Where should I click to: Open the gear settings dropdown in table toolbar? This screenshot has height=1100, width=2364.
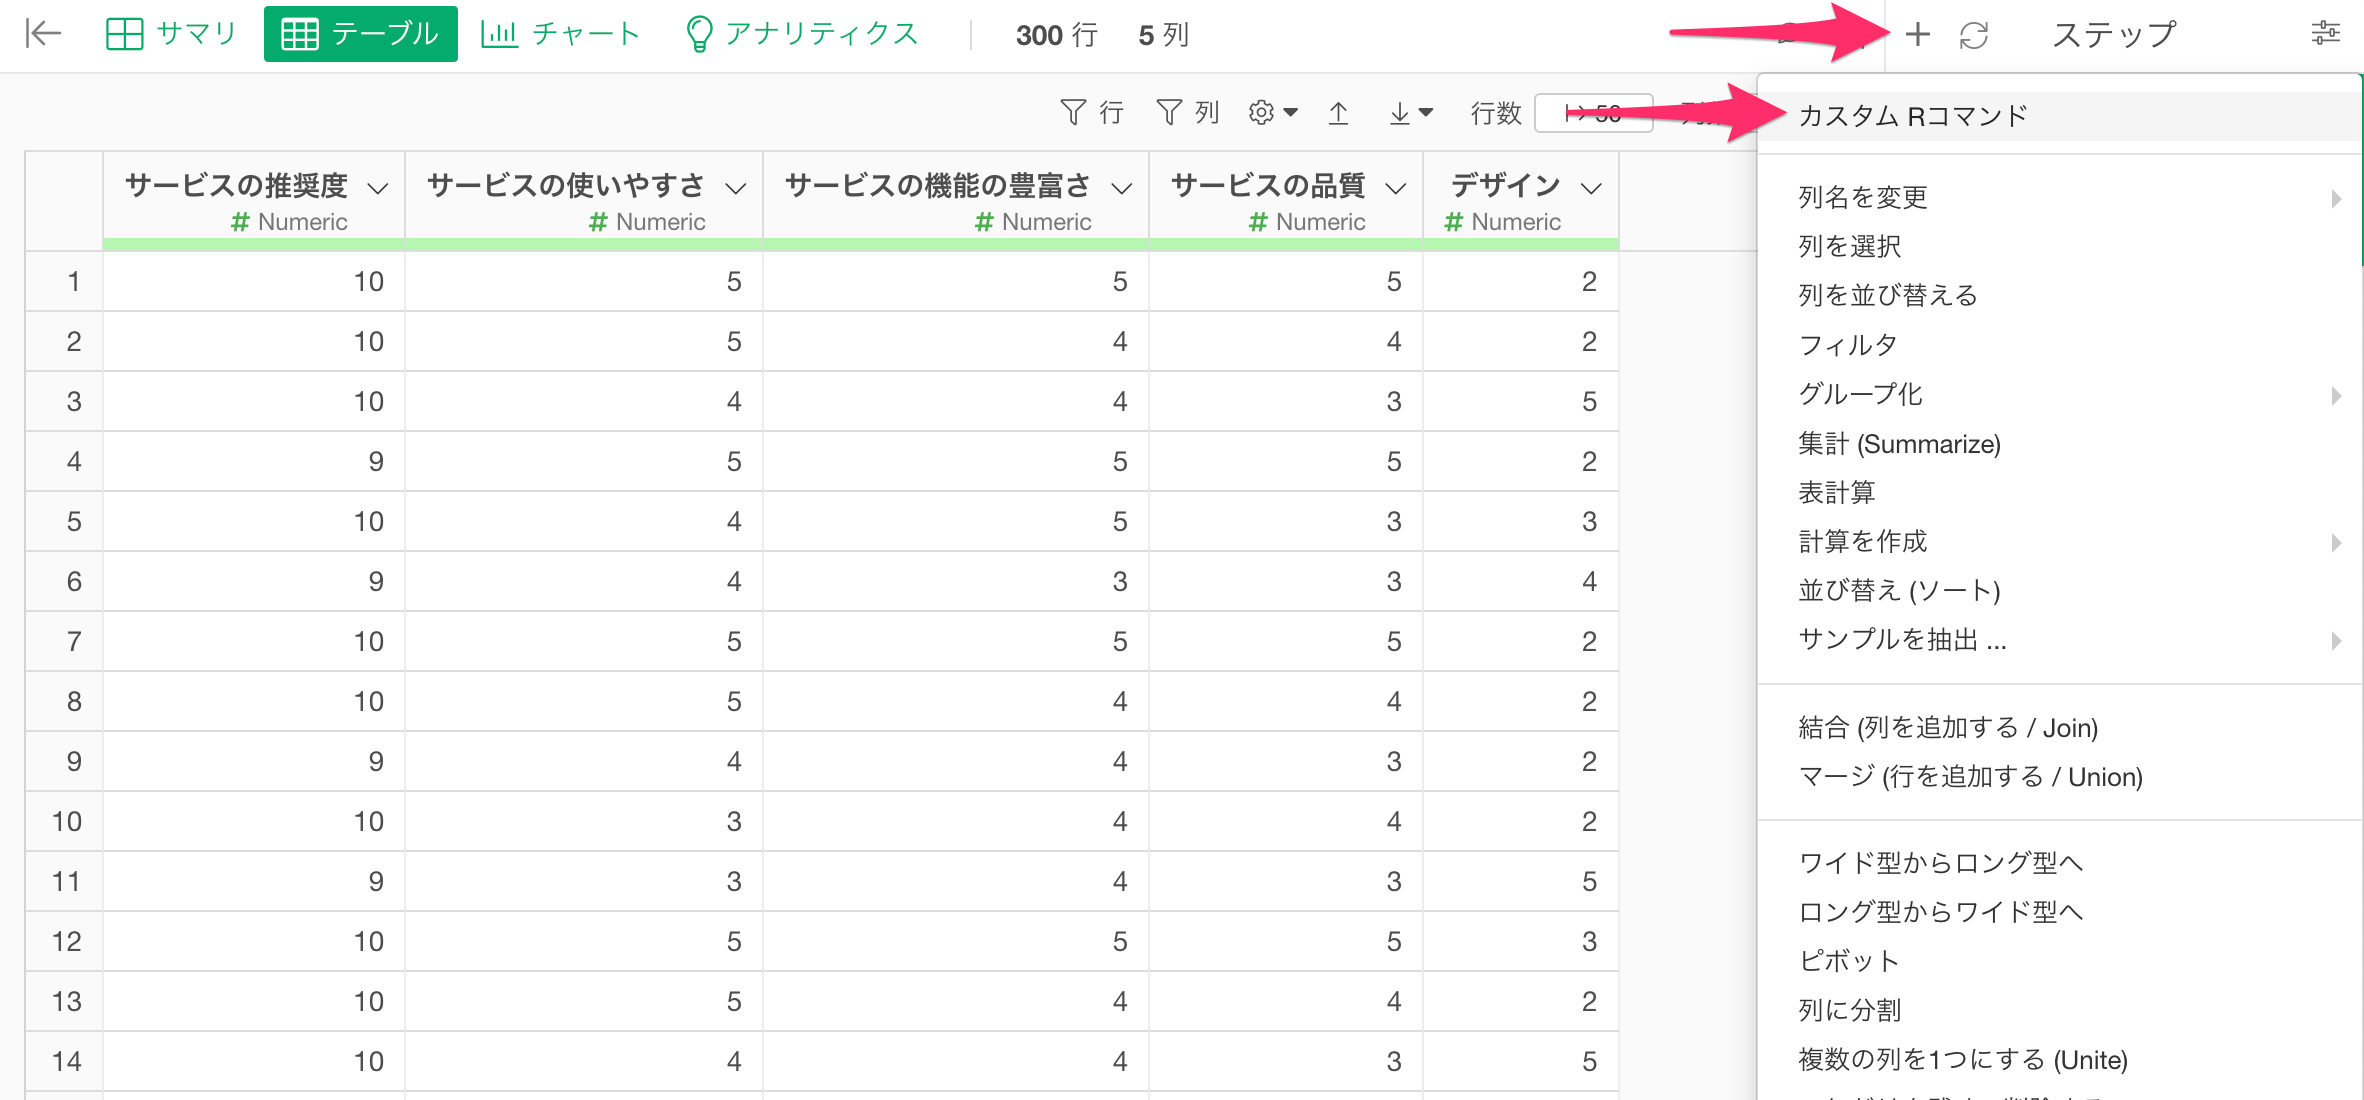tap(1273, 112)
